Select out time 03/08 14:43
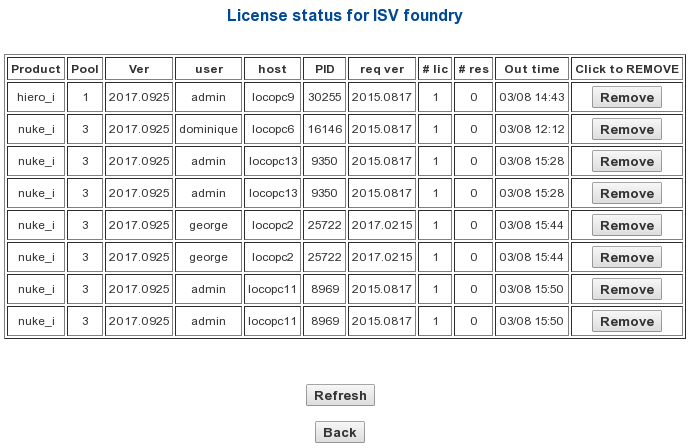 pyautogui.click(x=532, y=97)
